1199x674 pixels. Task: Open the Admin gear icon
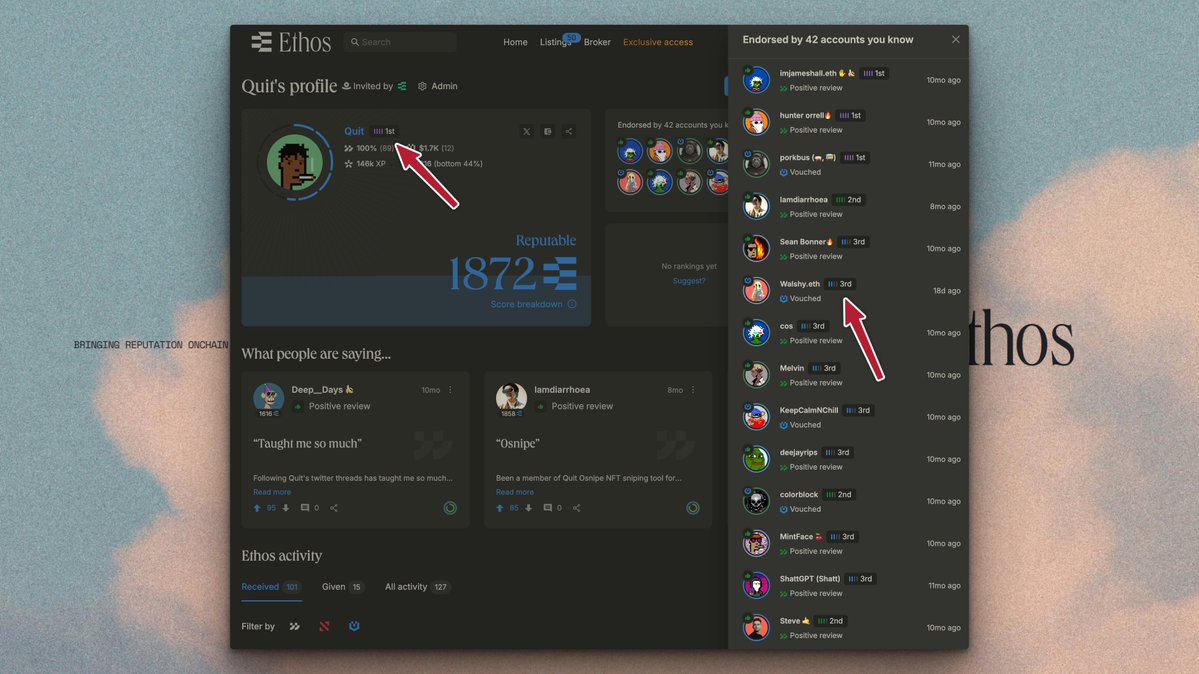pyautogui.click(x=422, y=86)
